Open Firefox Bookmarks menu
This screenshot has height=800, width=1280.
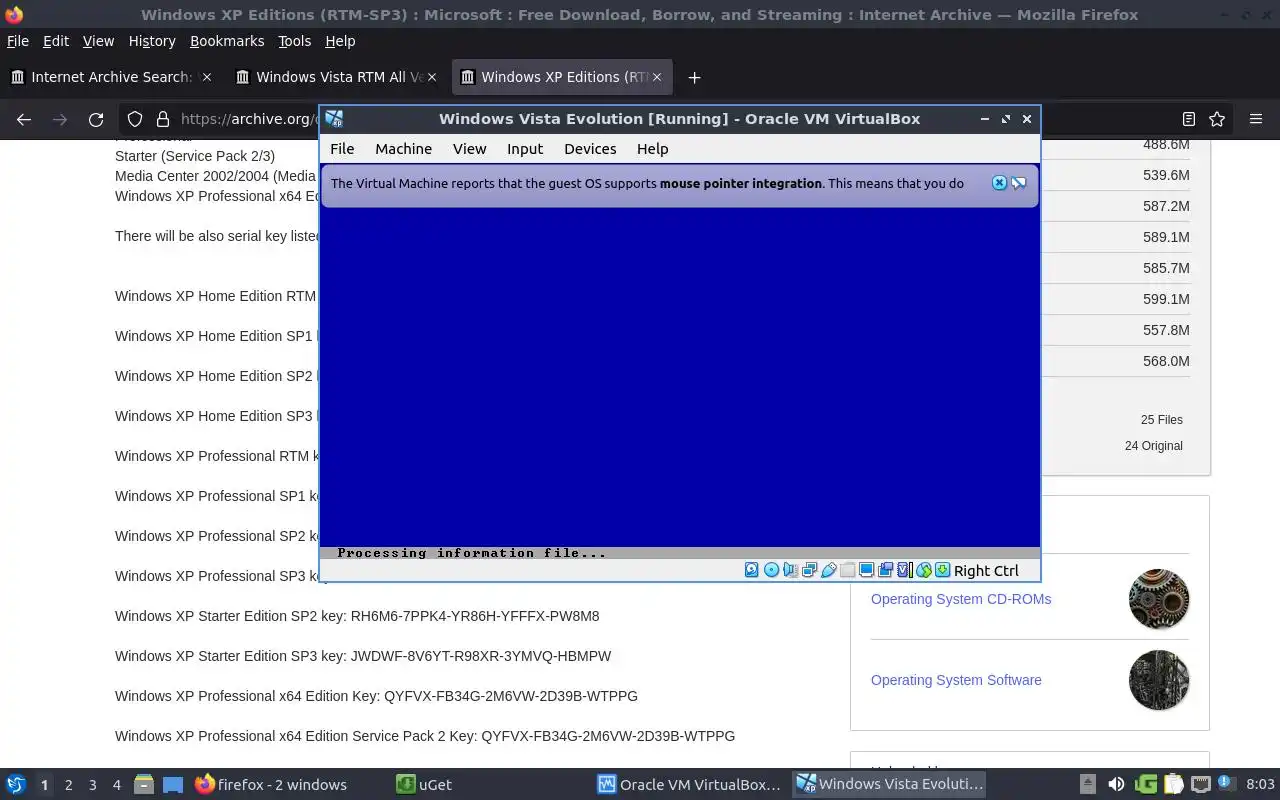pyautogui.click(x=227, y=41)
